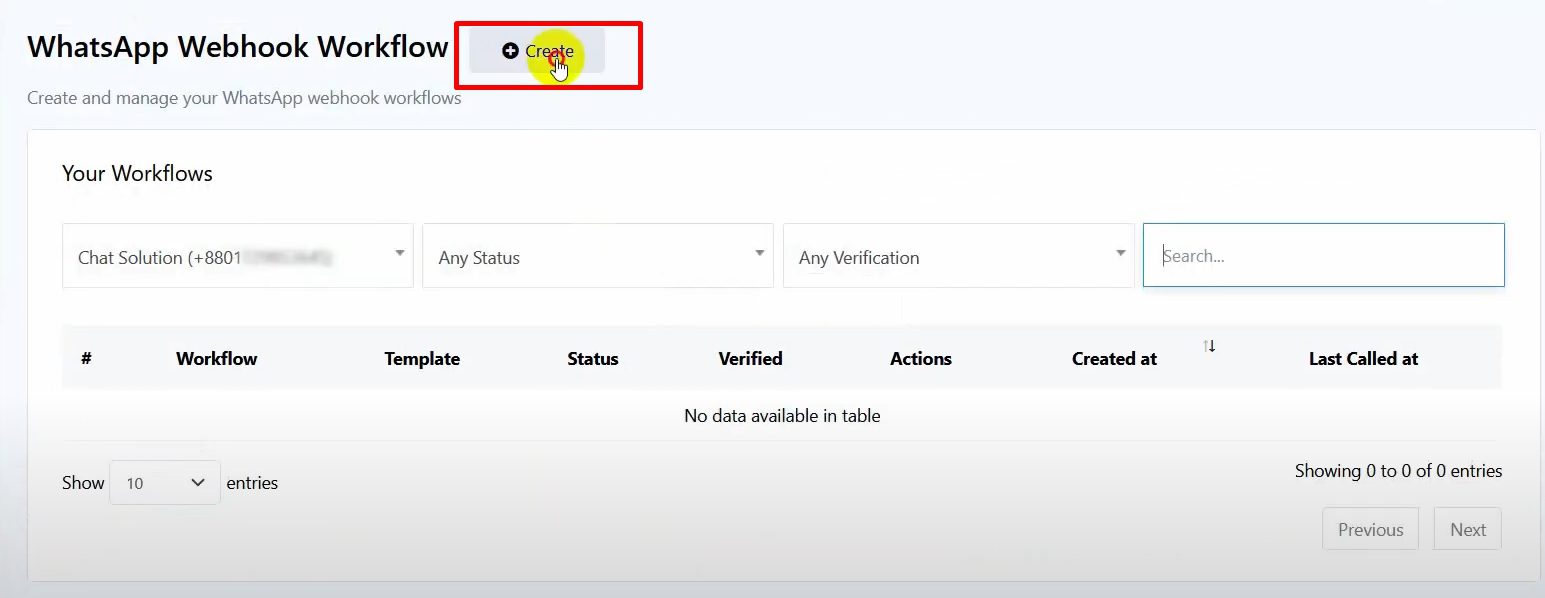Click the No data available table row
Screen dimensions: 1545x598
click(x=782, y=415)
